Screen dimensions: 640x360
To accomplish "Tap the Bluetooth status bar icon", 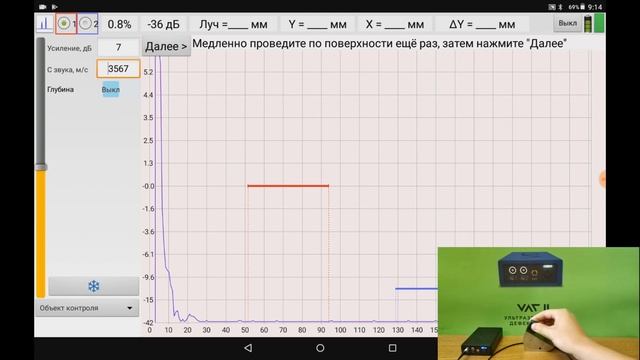I will point(560,7).
